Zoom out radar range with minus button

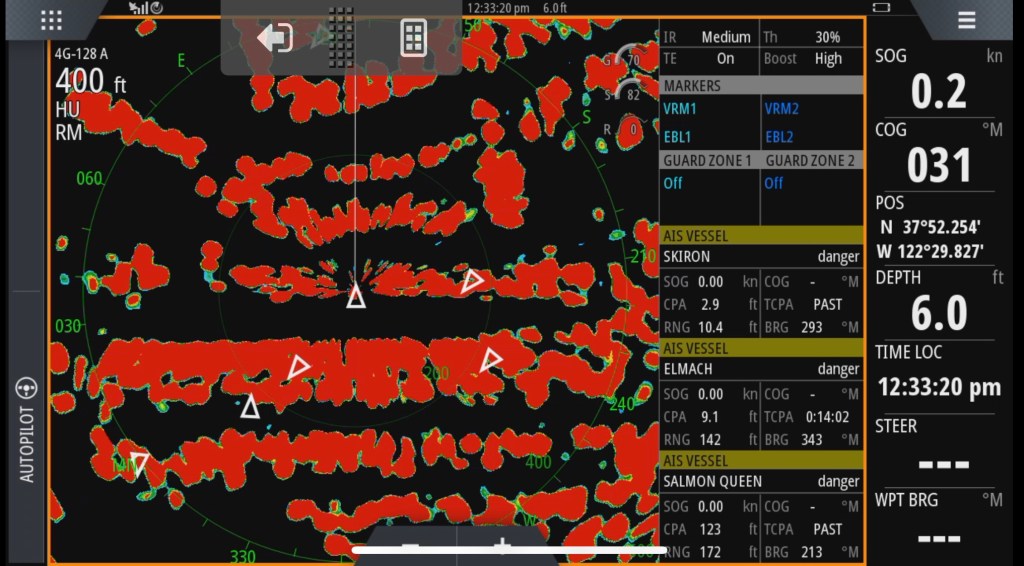(x=410, y=546)
